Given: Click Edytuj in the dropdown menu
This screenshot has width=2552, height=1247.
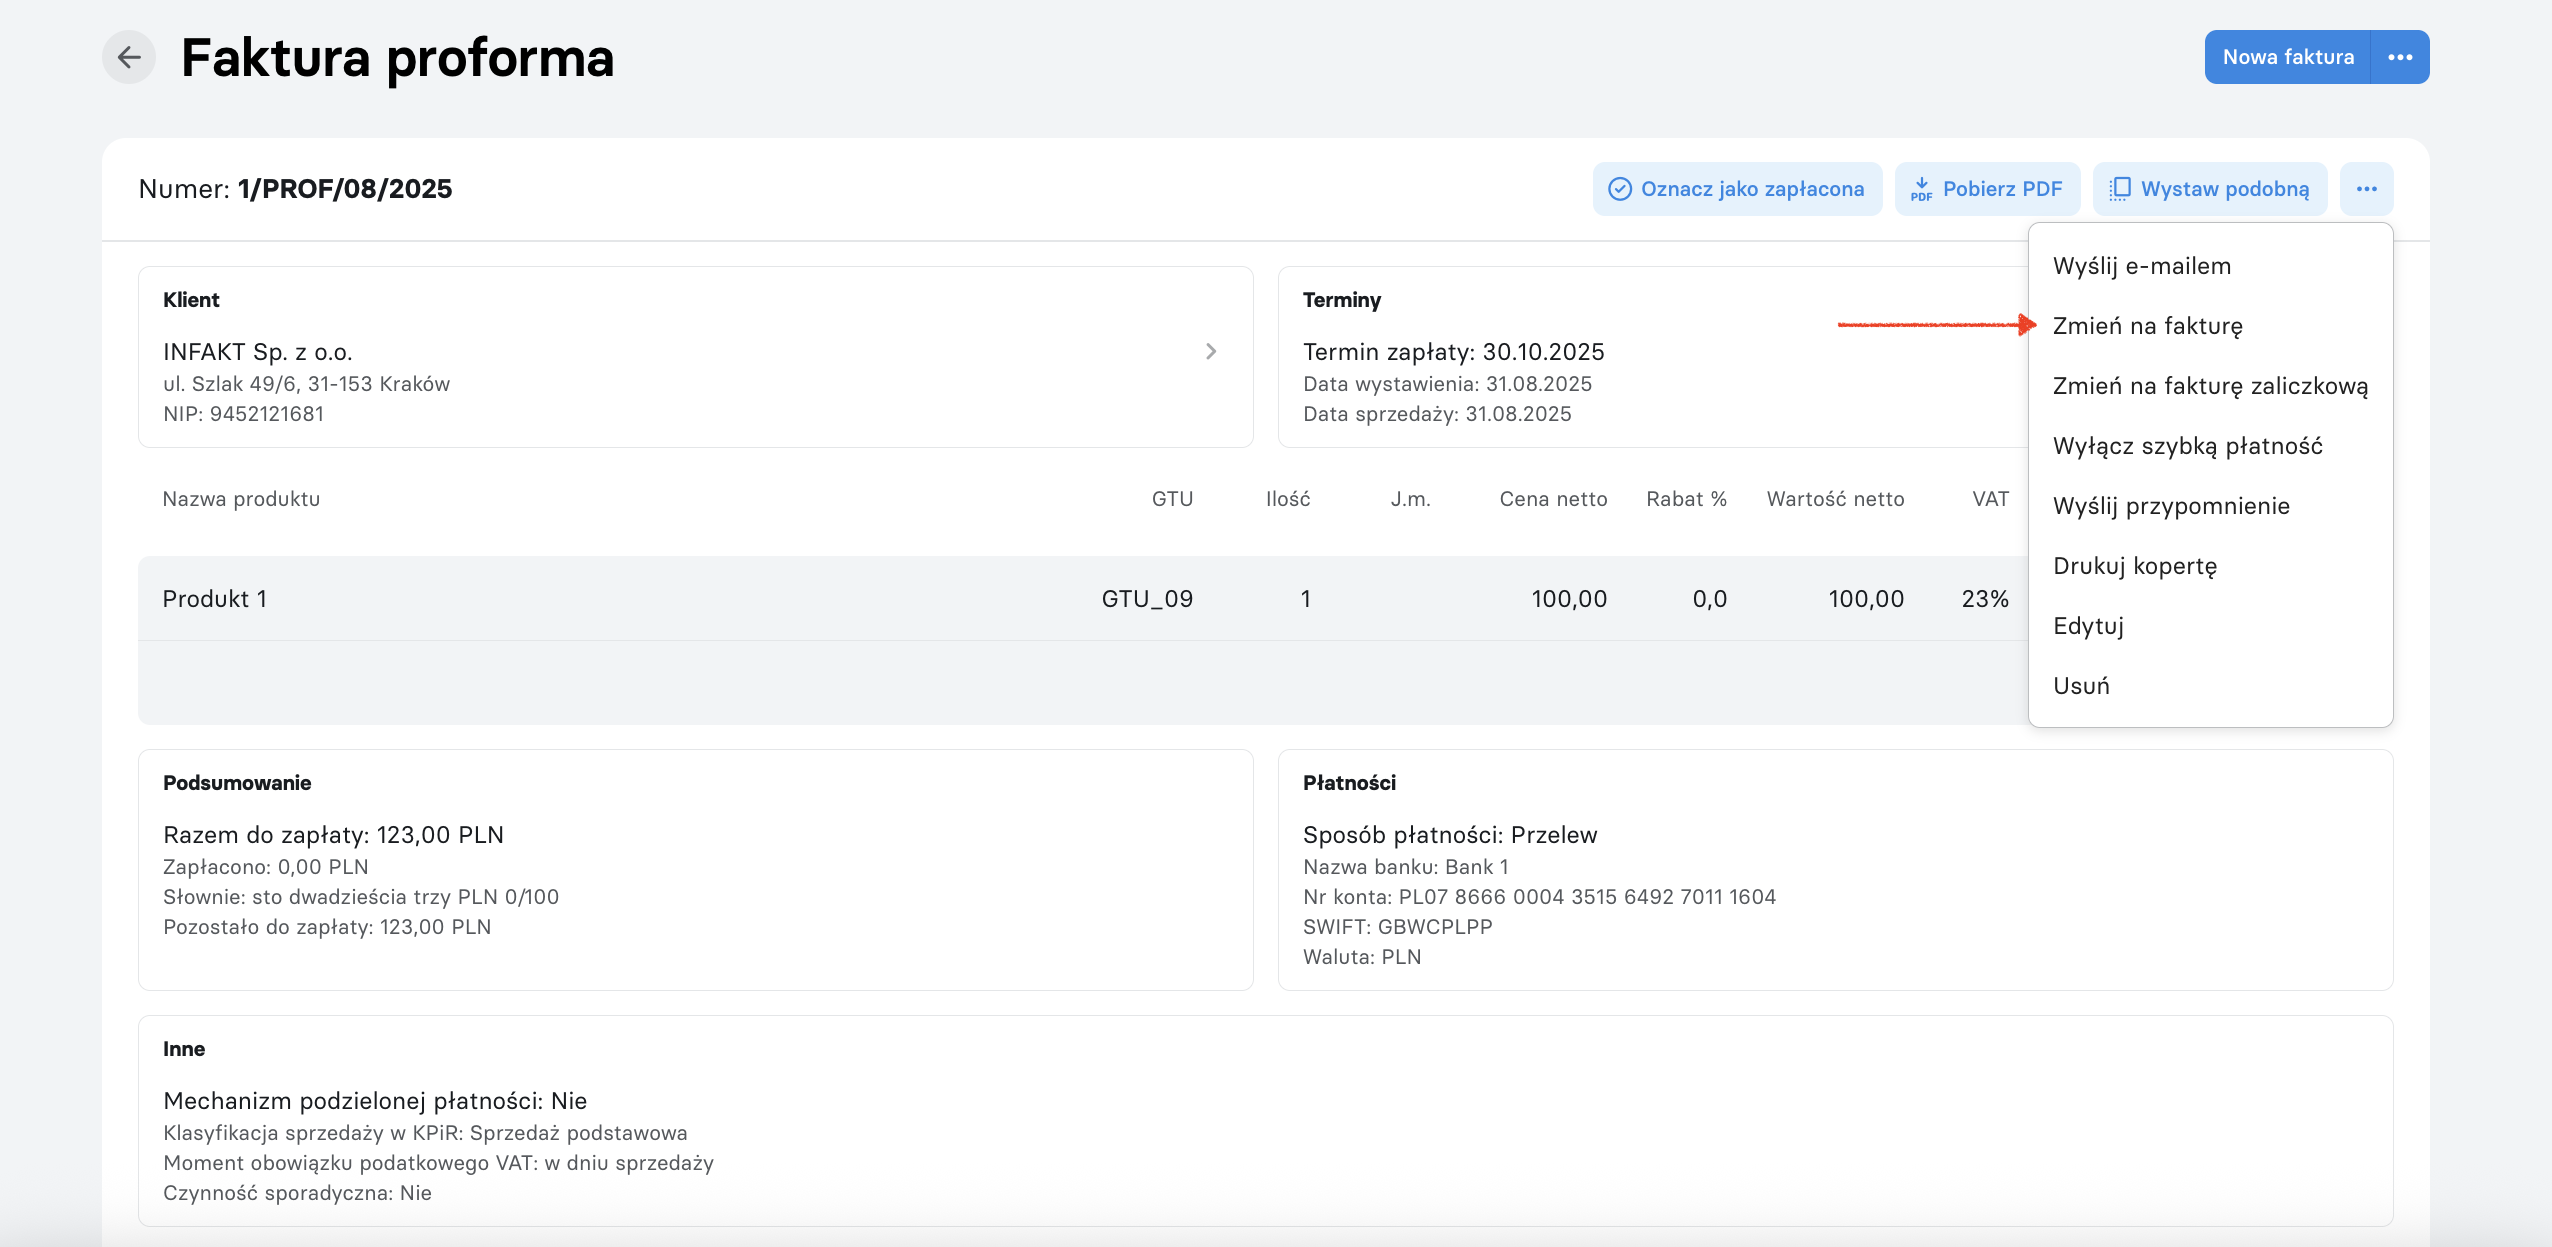Looking at the screenshot, I should coord(2210,626).
